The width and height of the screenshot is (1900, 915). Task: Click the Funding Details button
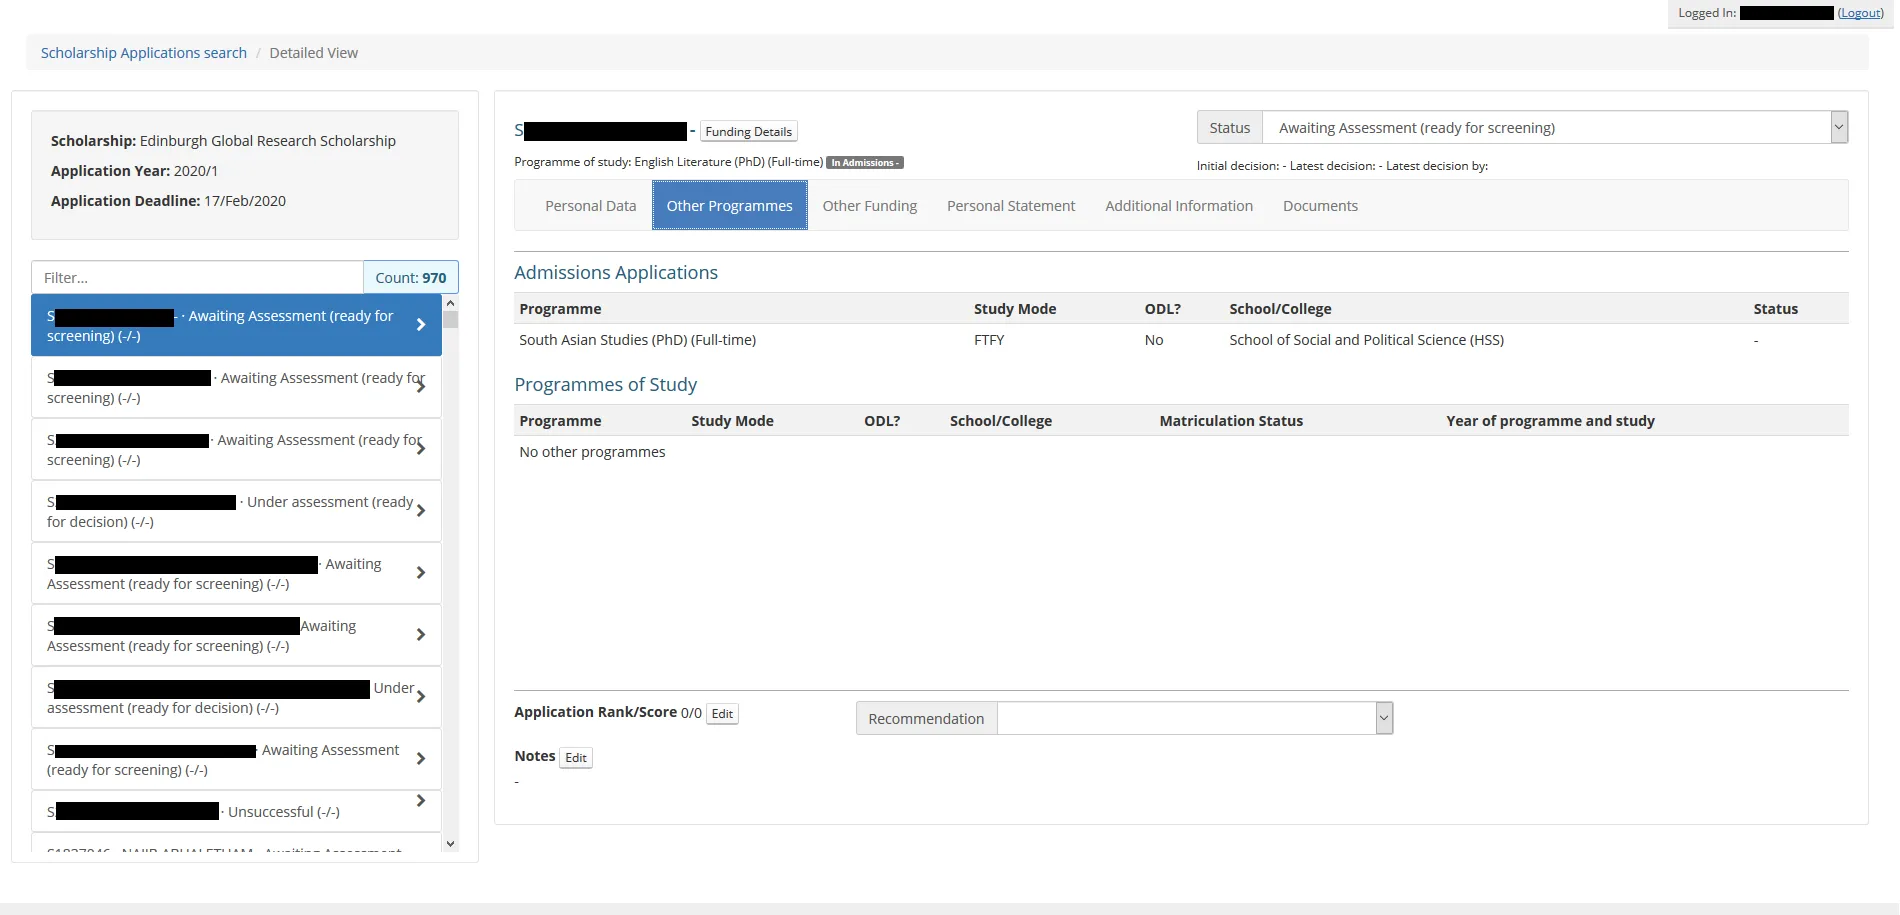748,132
